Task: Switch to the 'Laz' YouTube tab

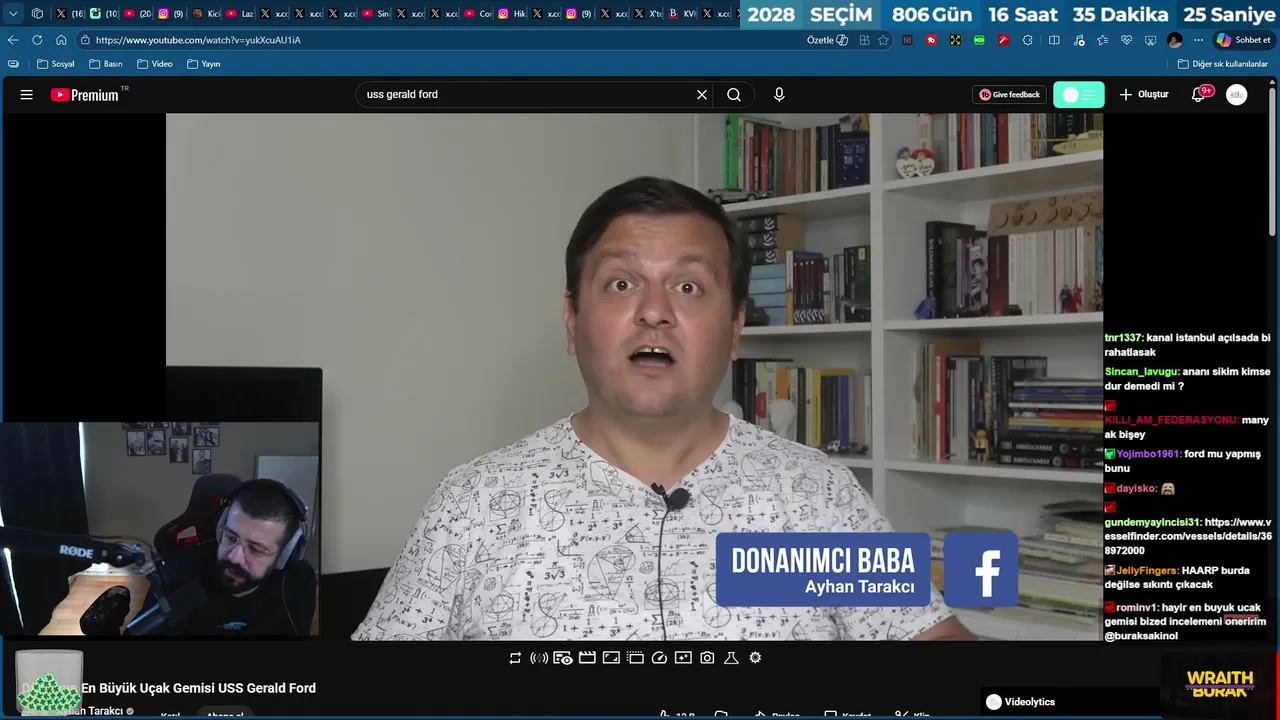Action: click(240, 14)
